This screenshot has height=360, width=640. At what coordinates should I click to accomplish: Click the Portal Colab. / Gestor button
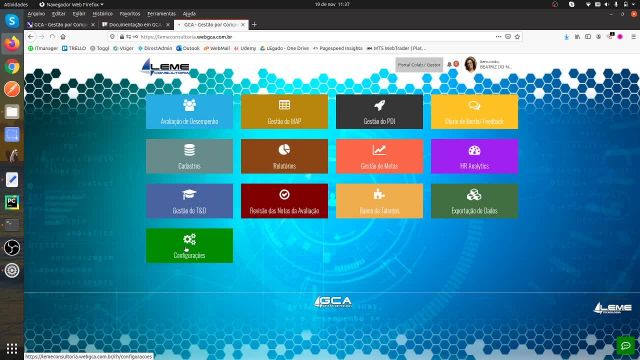coord(419,65)
